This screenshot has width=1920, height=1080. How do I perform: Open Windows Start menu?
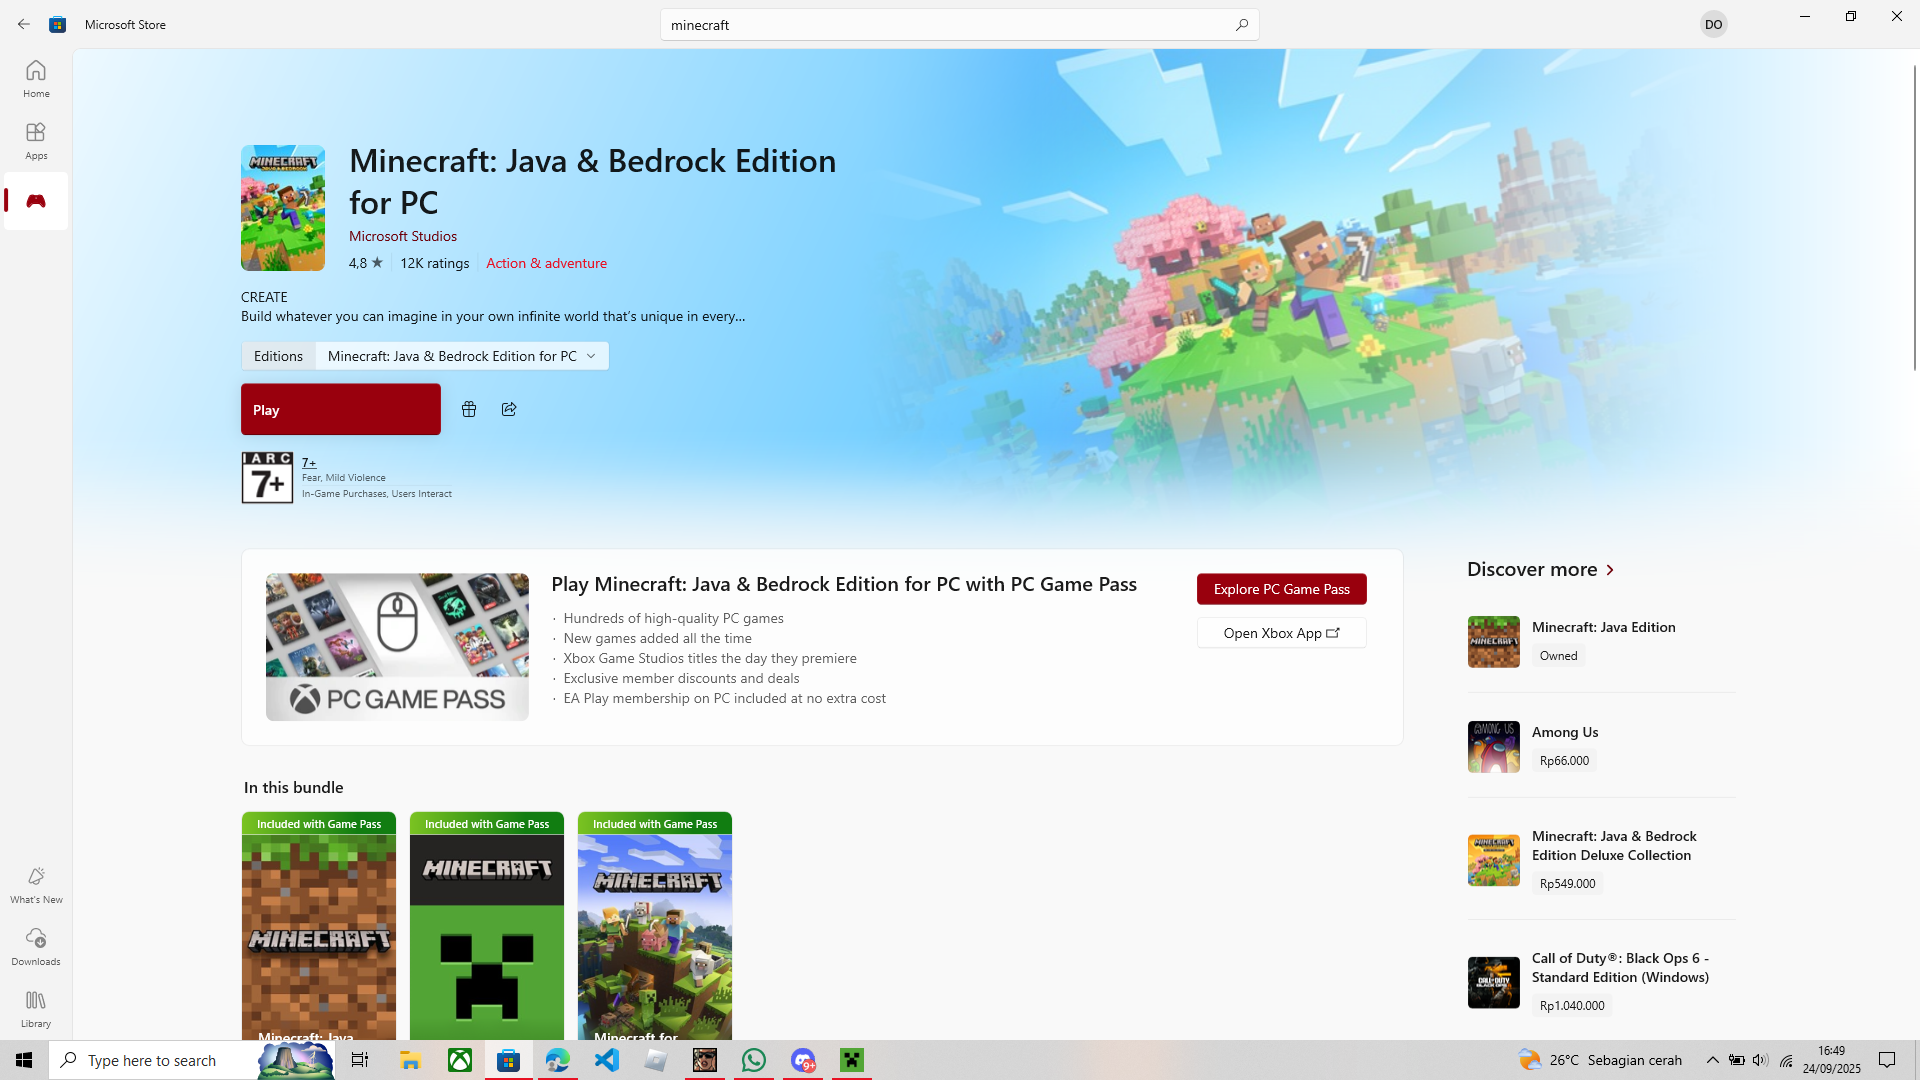pyautogui.click(x=24, y=1060)
